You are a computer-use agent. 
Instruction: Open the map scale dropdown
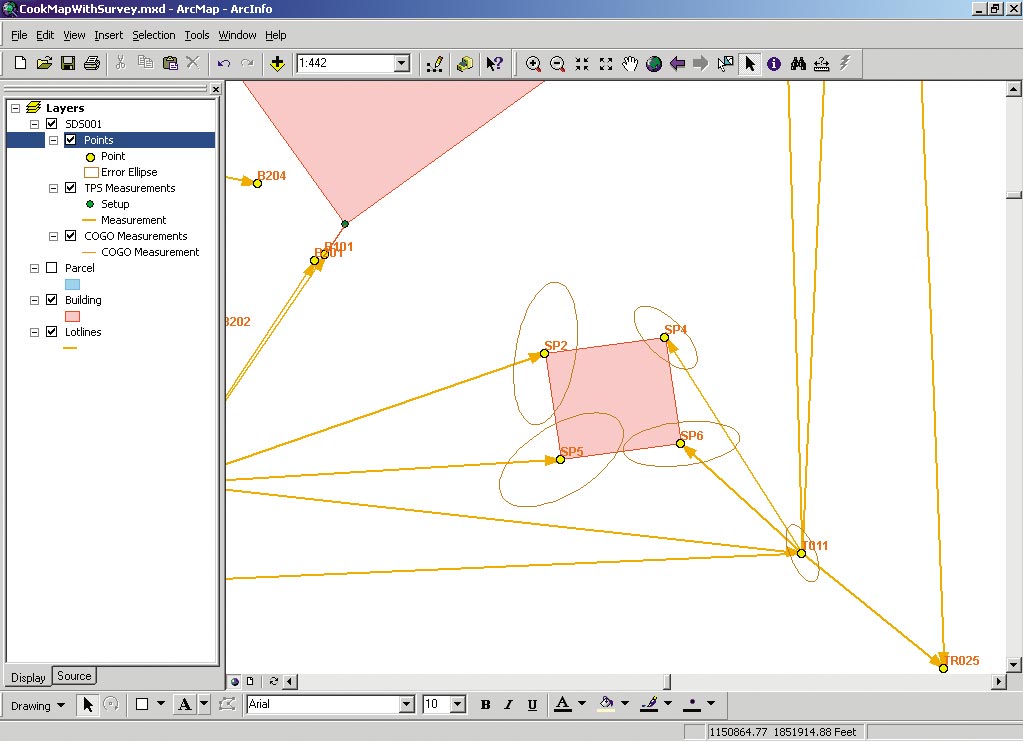coord(403,63)
